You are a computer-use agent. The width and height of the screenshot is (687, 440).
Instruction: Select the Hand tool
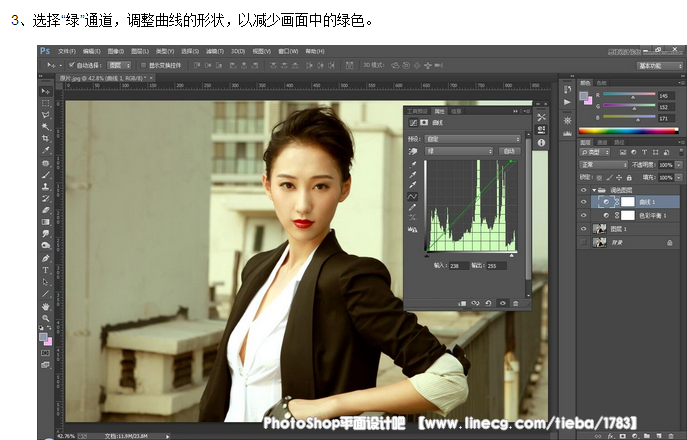tap(46, 306)
